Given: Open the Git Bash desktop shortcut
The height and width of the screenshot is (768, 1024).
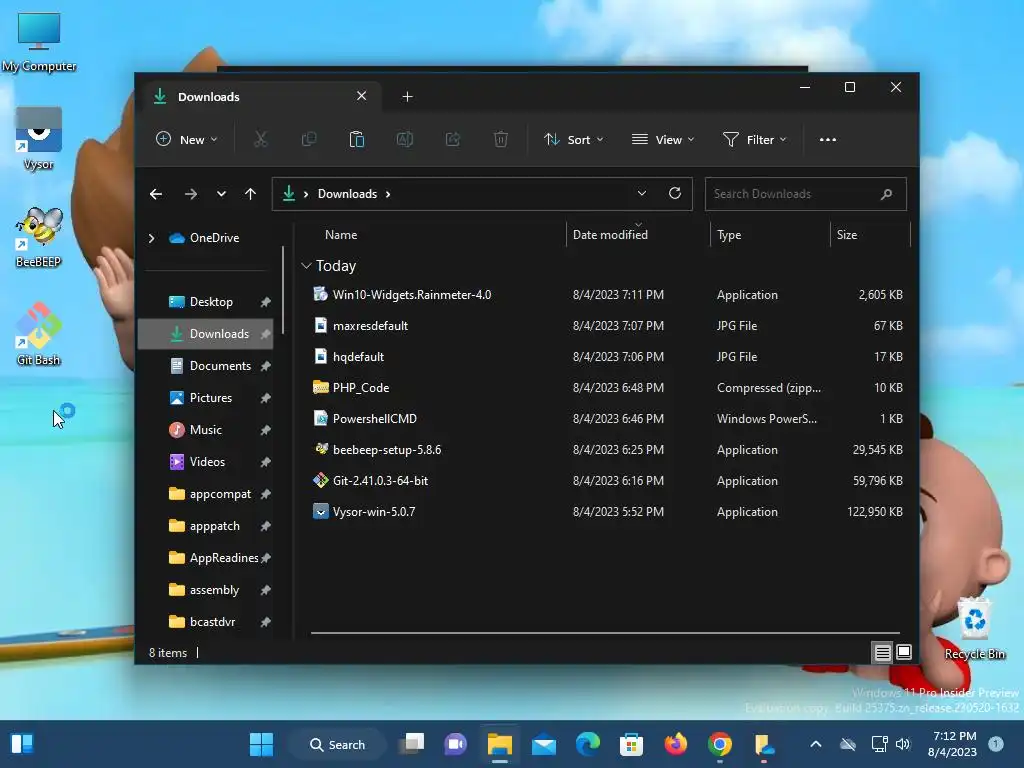Looking at the screenshot, I should click(39, 334).
